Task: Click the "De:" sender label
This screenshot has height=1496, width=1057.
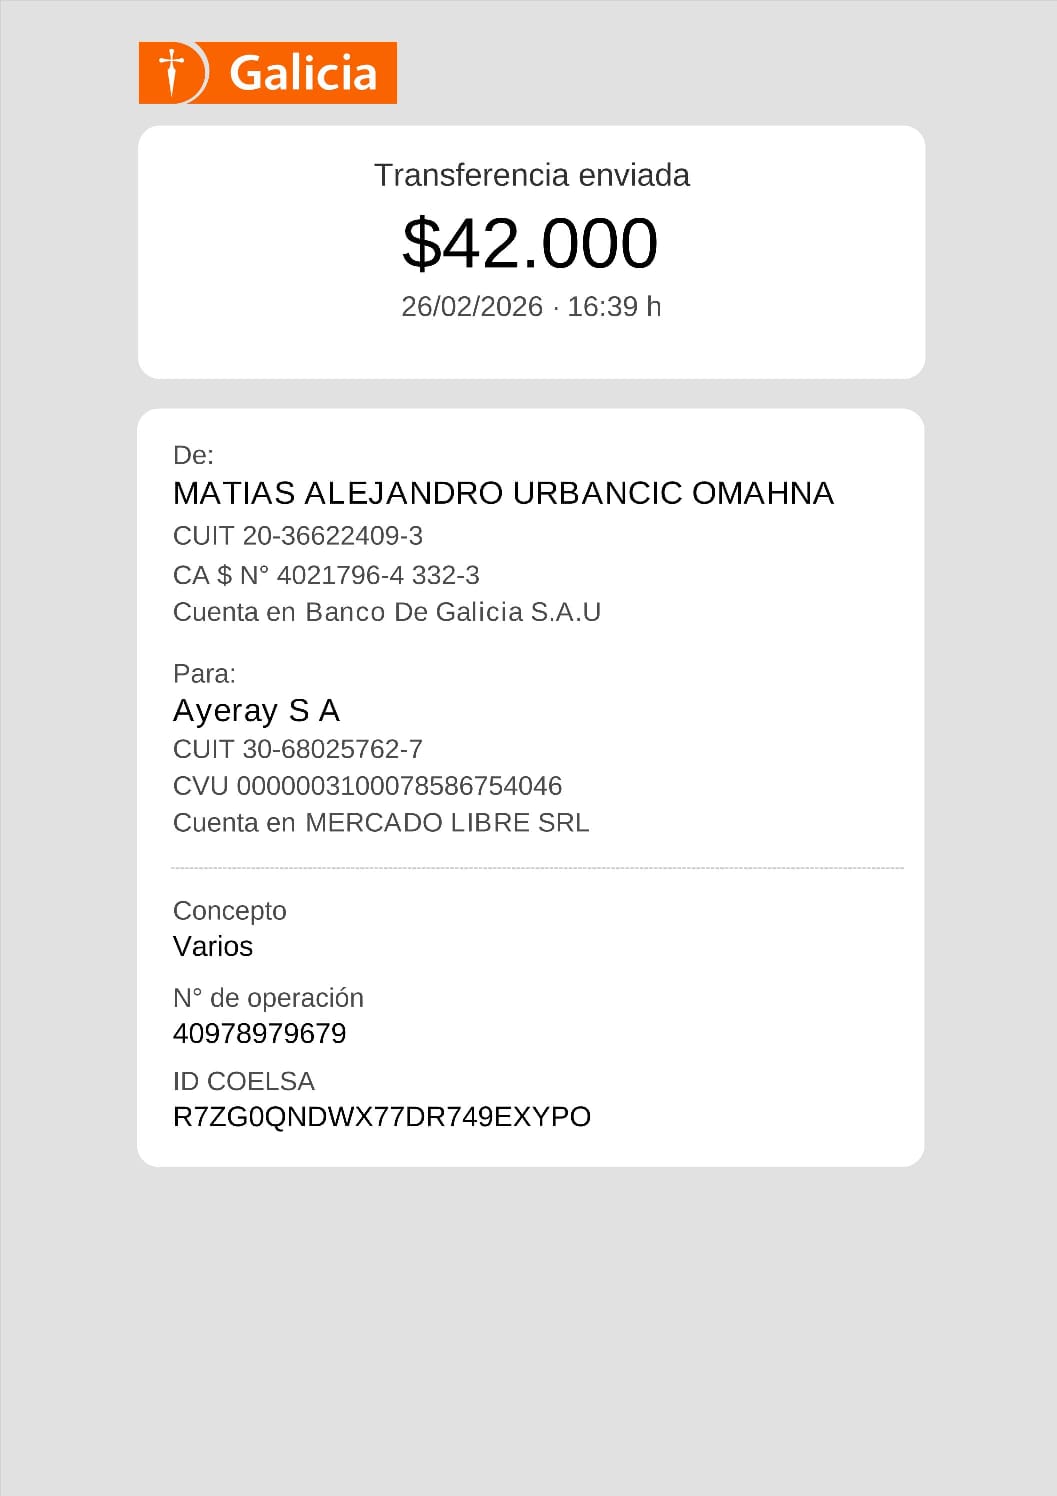Action: [193, 455]
